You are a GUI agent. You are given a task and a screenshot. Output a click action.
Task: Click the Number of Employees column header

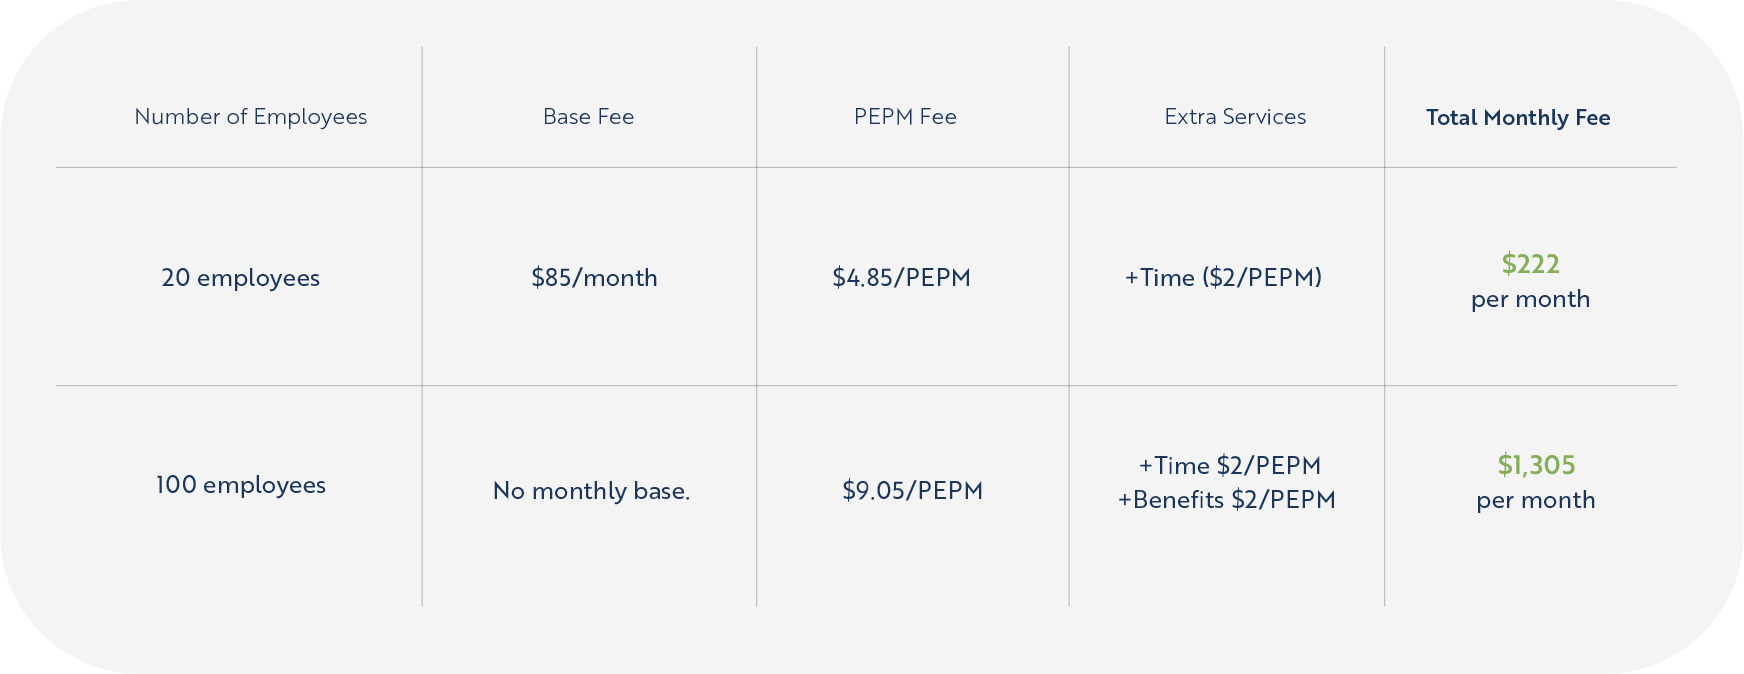point(251,117)
